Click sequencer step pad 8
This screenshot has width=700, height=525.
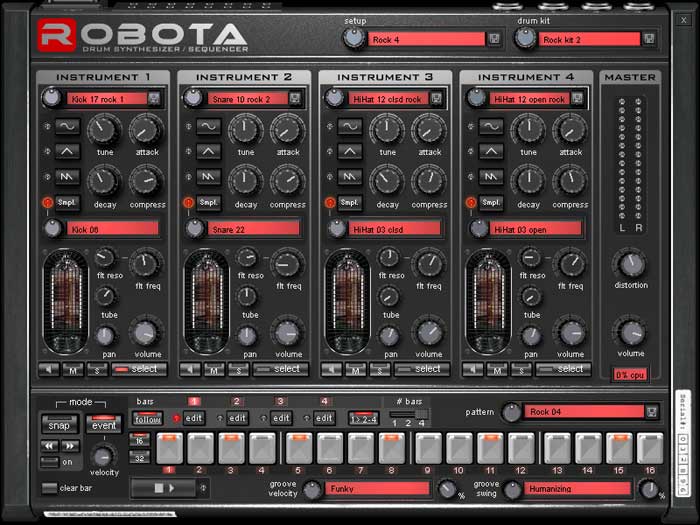[392, 448]
